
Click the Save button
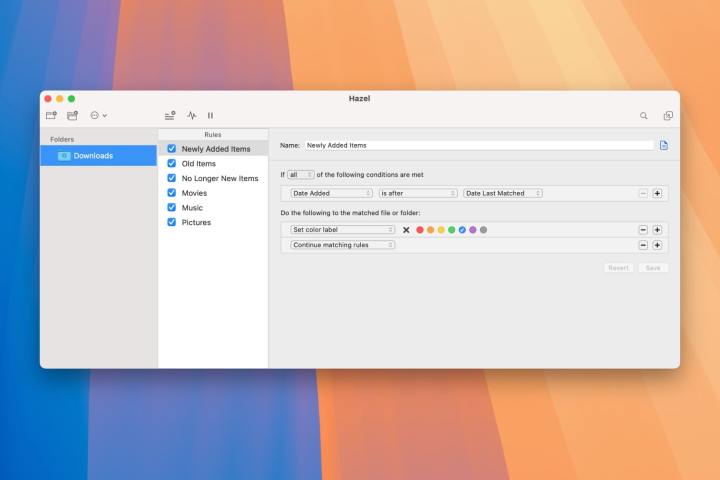click(653, 268)
